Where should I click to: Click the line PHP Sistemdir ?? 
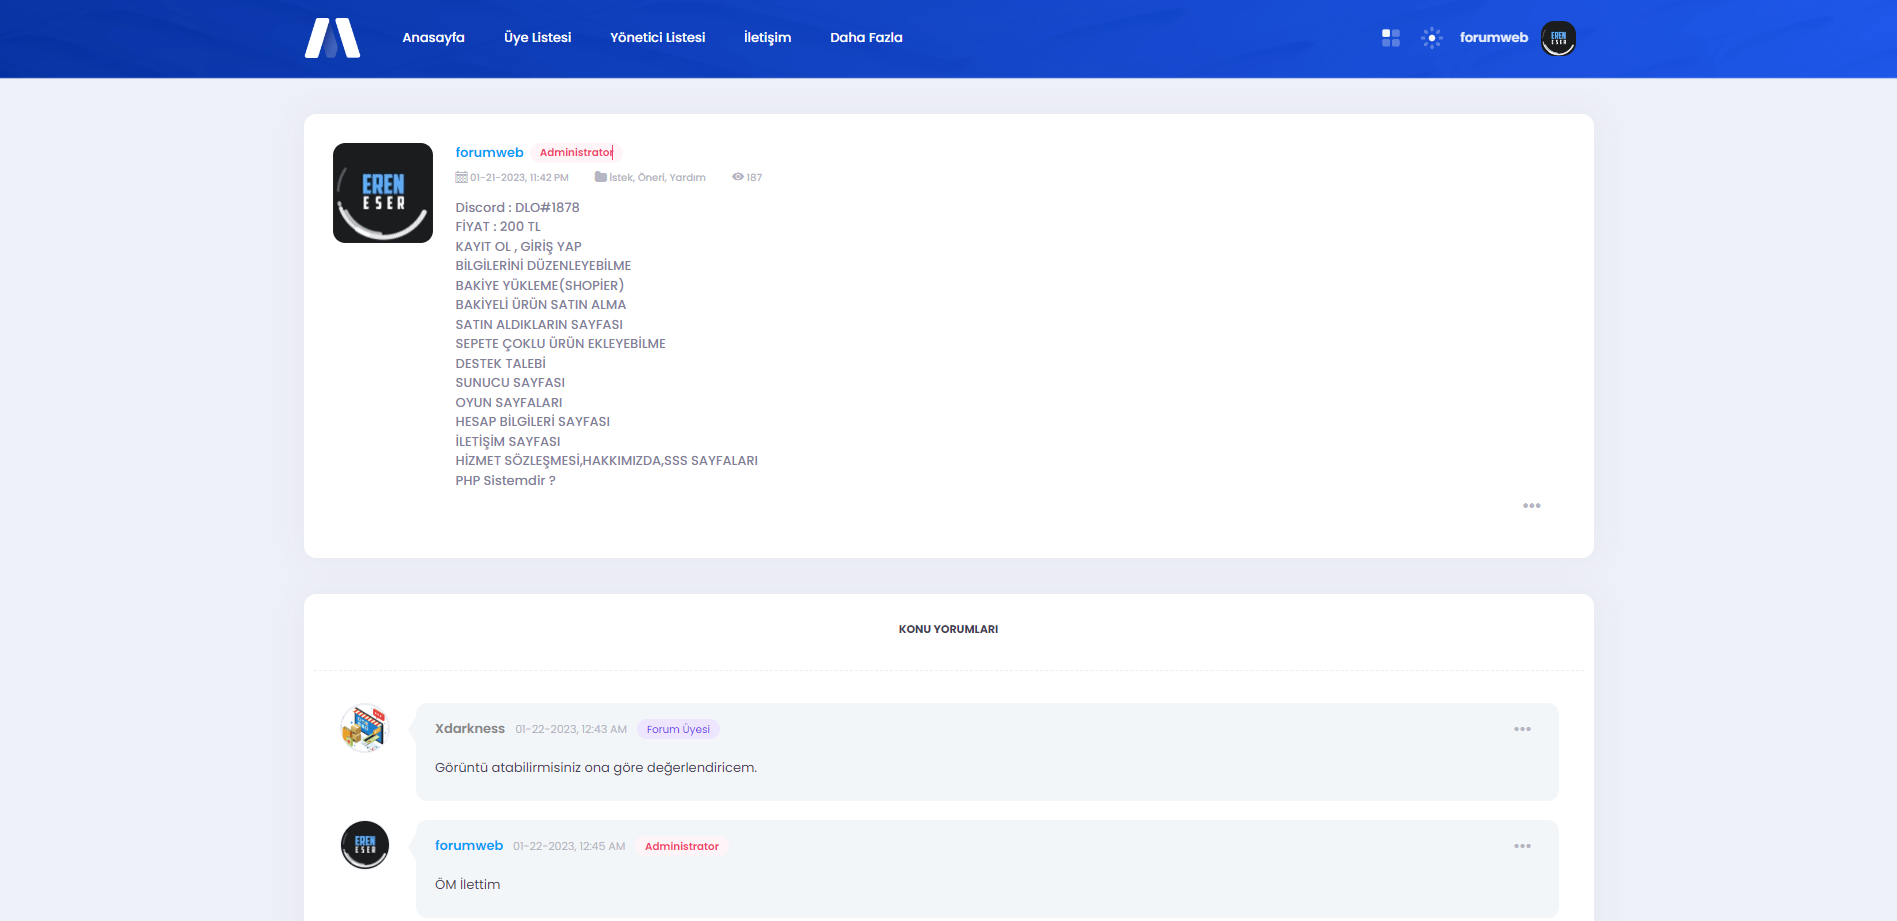(505, 481)
